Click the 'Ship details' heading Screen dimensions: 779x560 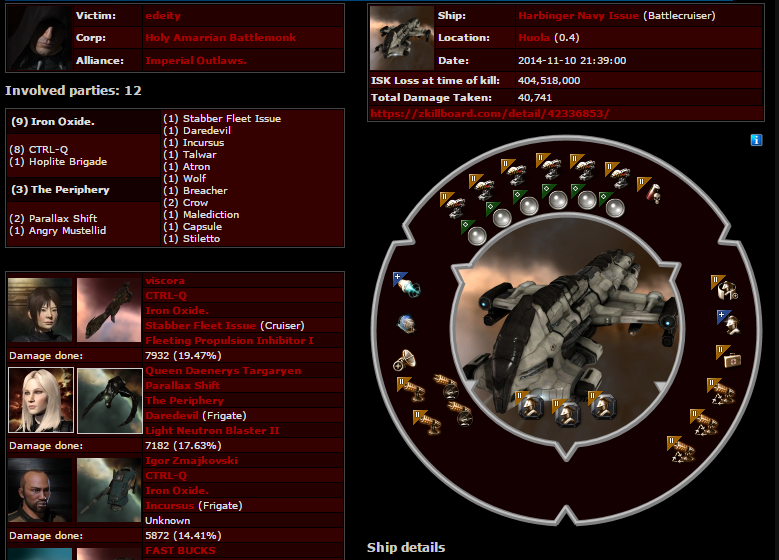[406, 548]
